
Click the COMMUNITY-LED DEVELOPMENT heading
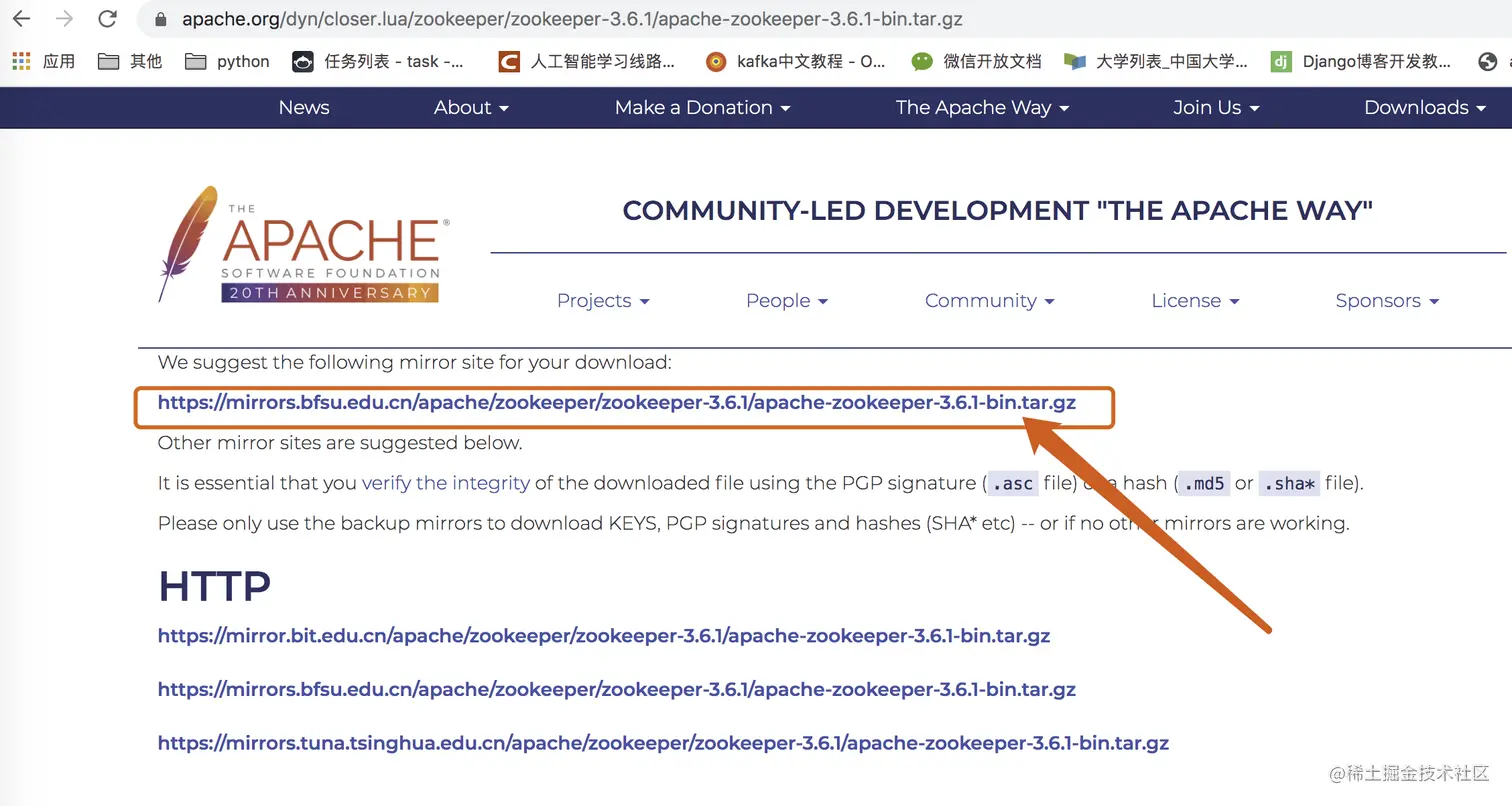point(997,210)
